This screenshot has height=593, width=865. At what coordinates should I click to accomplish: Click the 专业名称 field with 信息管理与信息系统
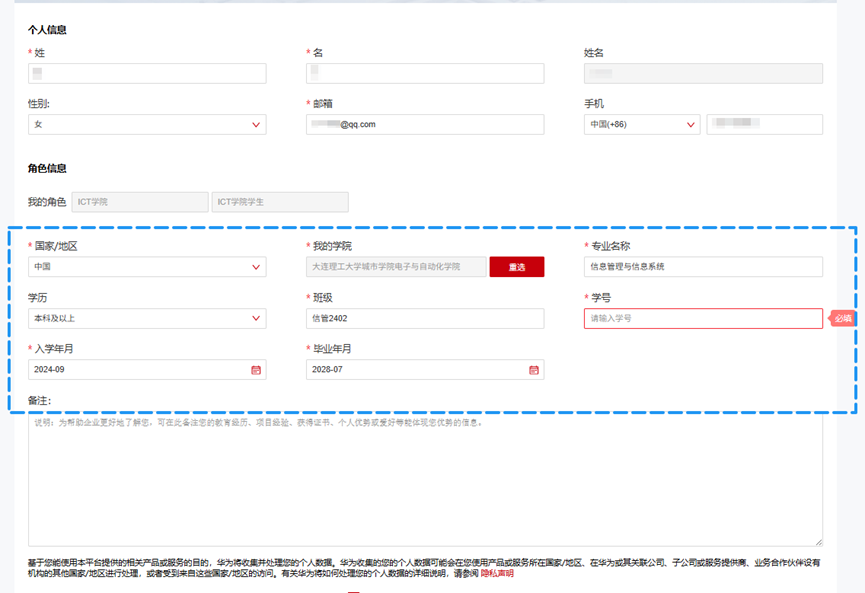[x=703, y=267]
